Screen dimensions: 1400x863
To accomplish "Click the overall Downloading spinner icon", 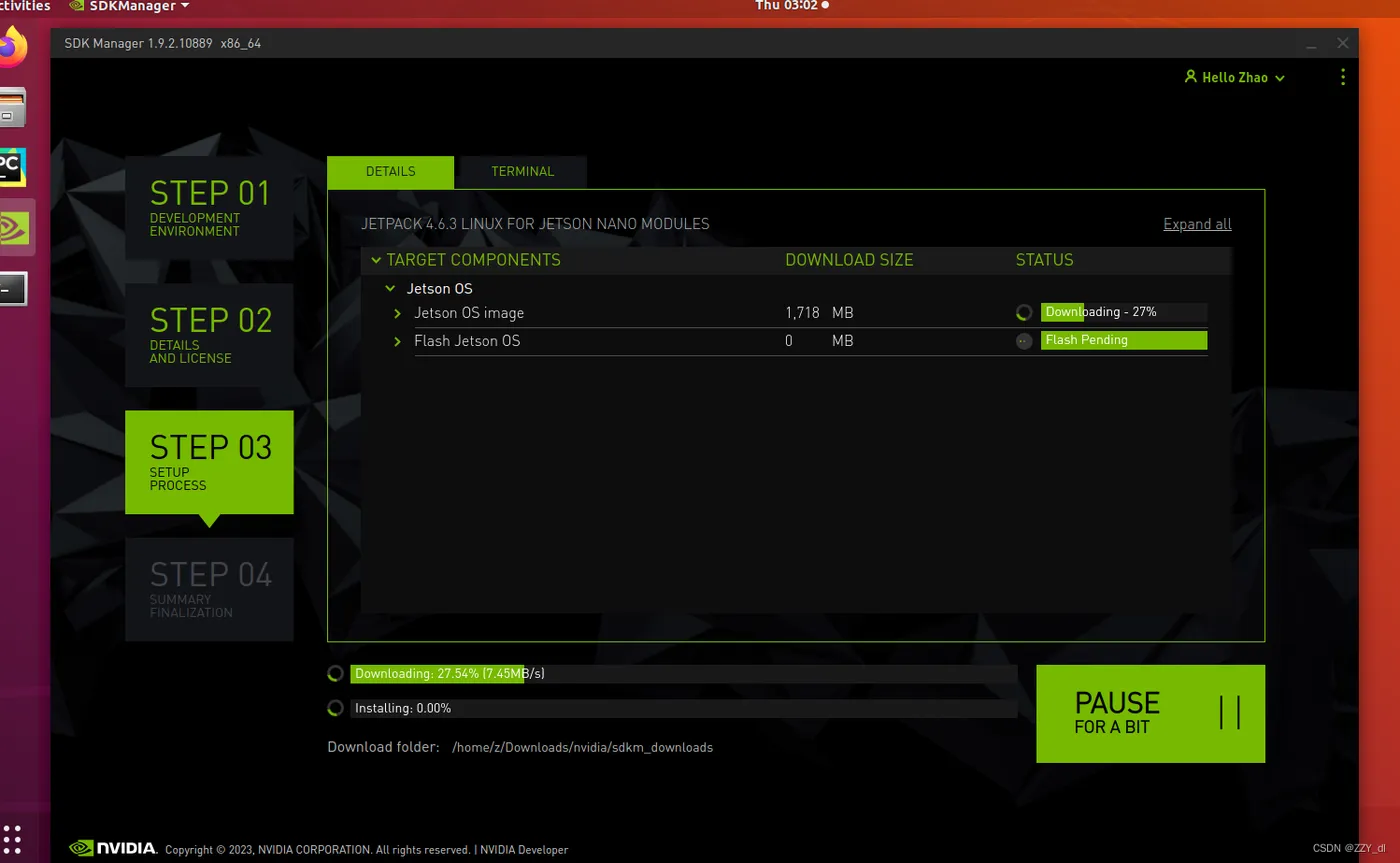I will 336,674.
